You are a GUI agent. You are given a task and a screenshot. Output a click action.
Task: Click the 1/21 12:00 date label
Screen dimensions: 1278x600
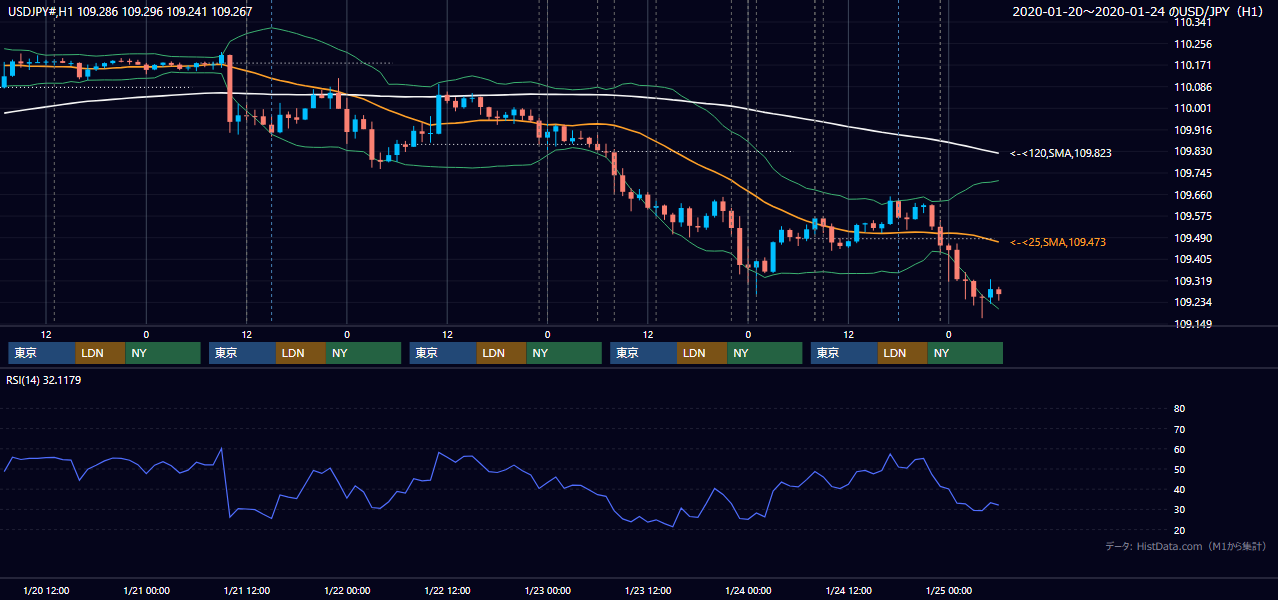click(246, 590)
